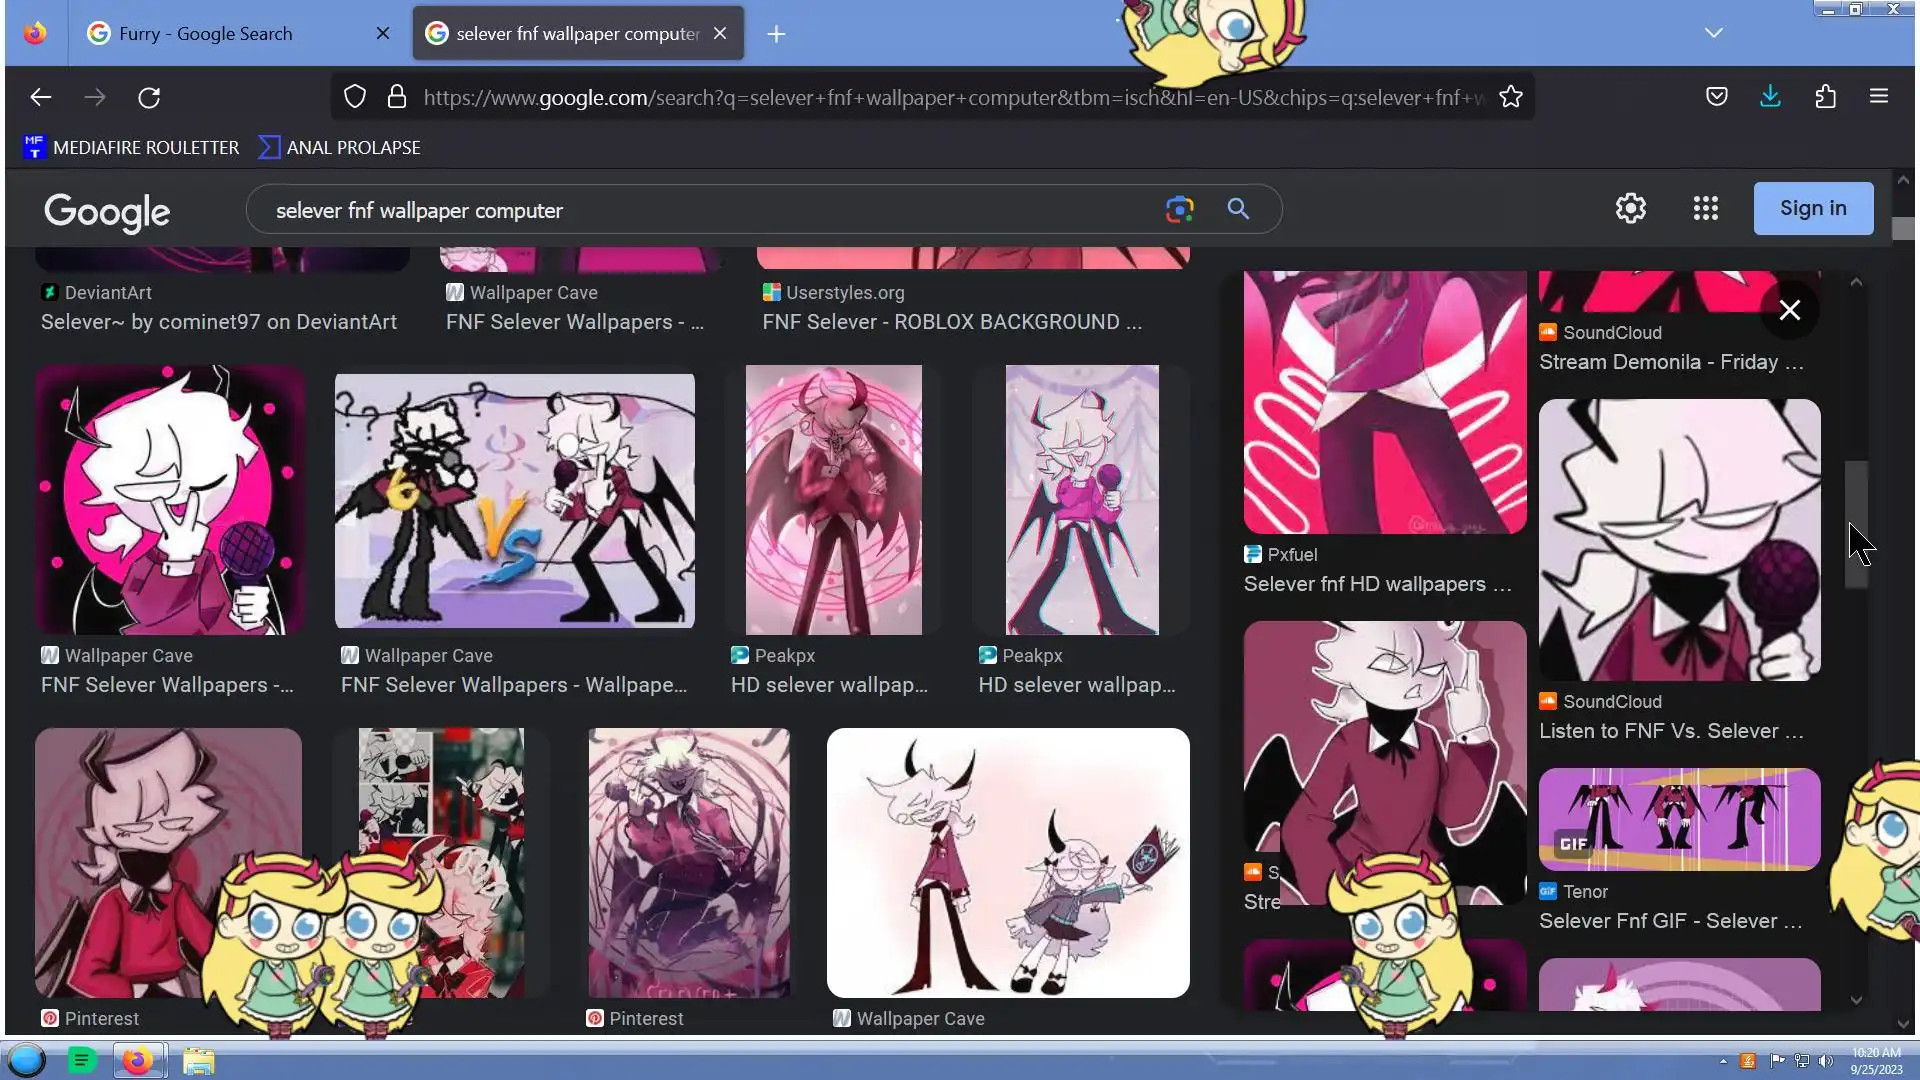Bookmark this page with the star icon

(x=1510, y=97)
